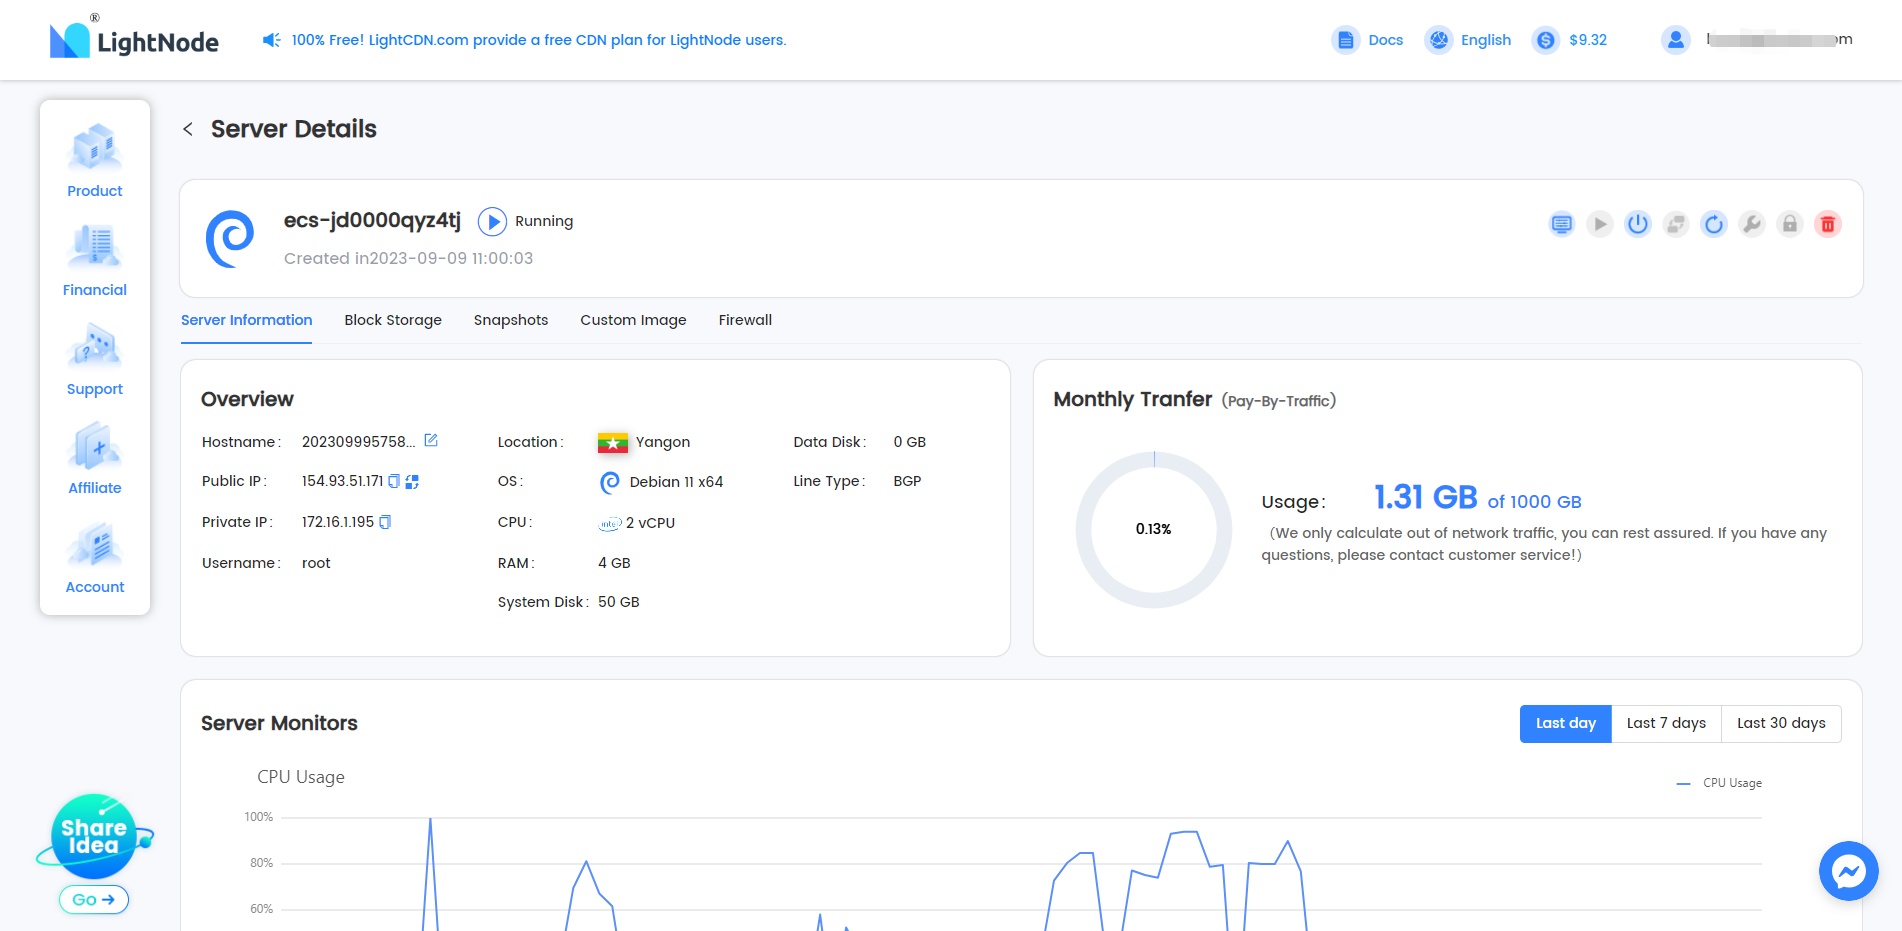This screenshot has height=931, width=1902.
Task: Open Docs link in header
Action: click(1368, 40)
